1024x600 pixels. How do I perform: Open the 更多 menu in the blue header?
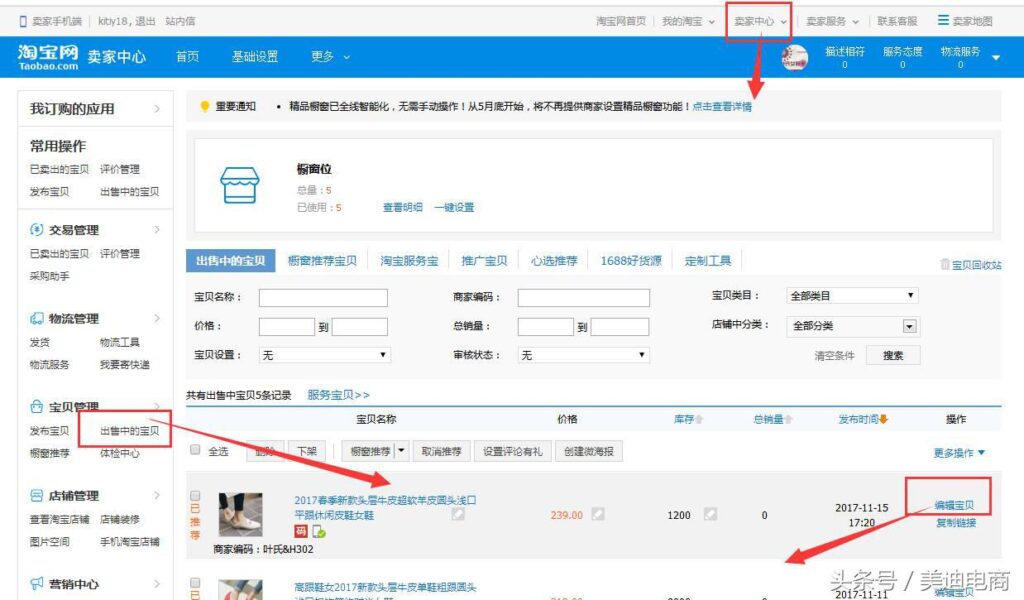pyautogui.click(x=330, y=57)
